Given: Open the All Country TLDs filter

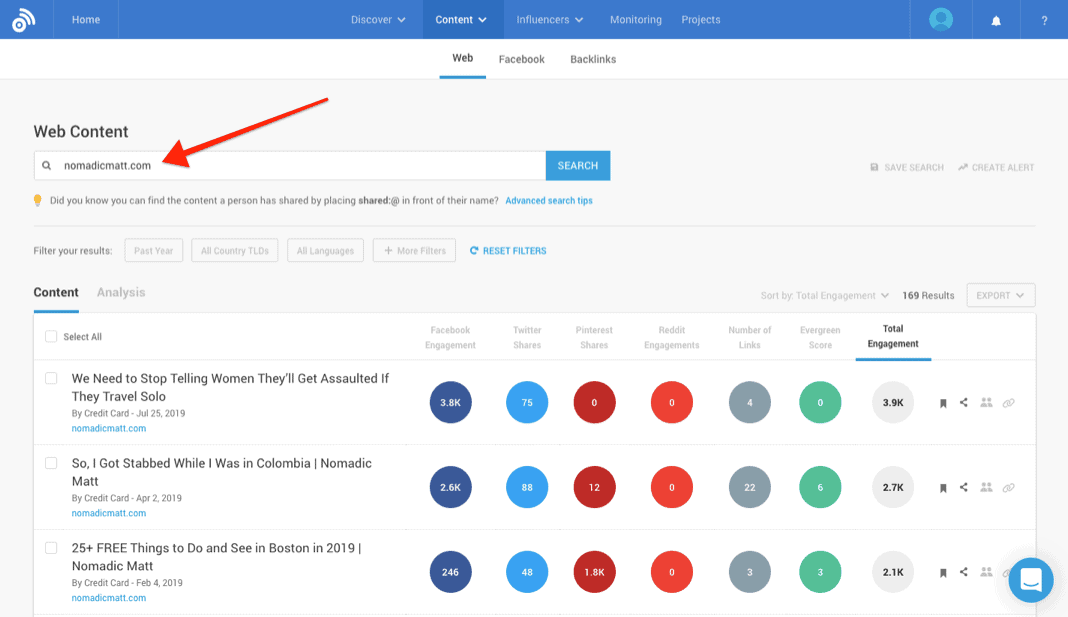Looking at the screenshot, I should [x=234, y=251].
